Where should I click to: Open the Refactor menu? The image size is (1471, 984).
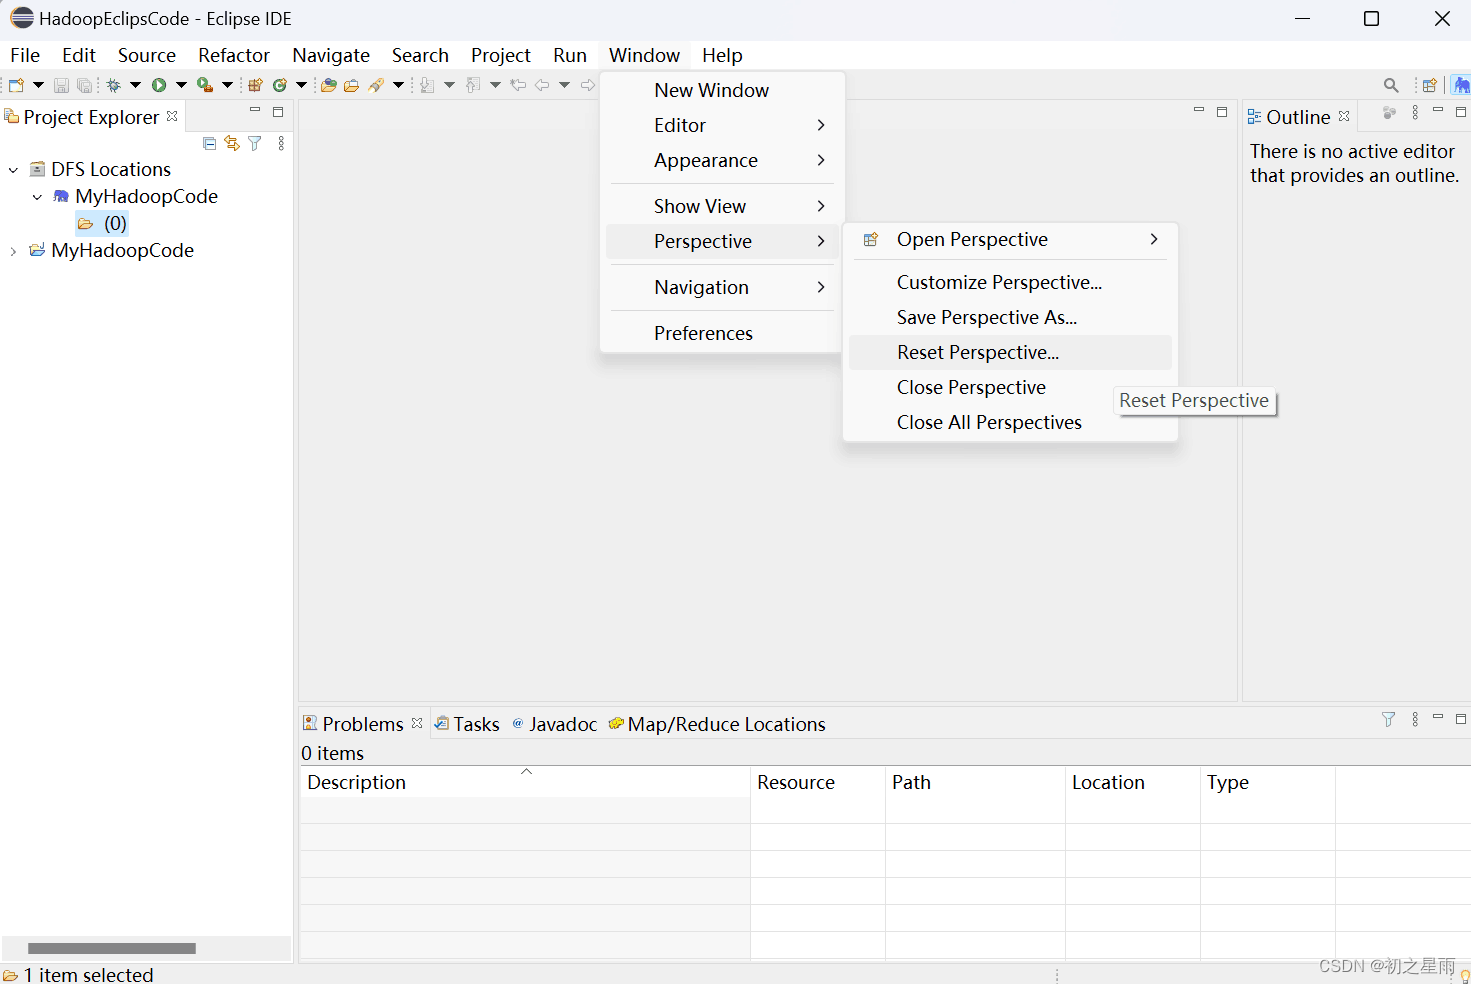tap(234, 55)
